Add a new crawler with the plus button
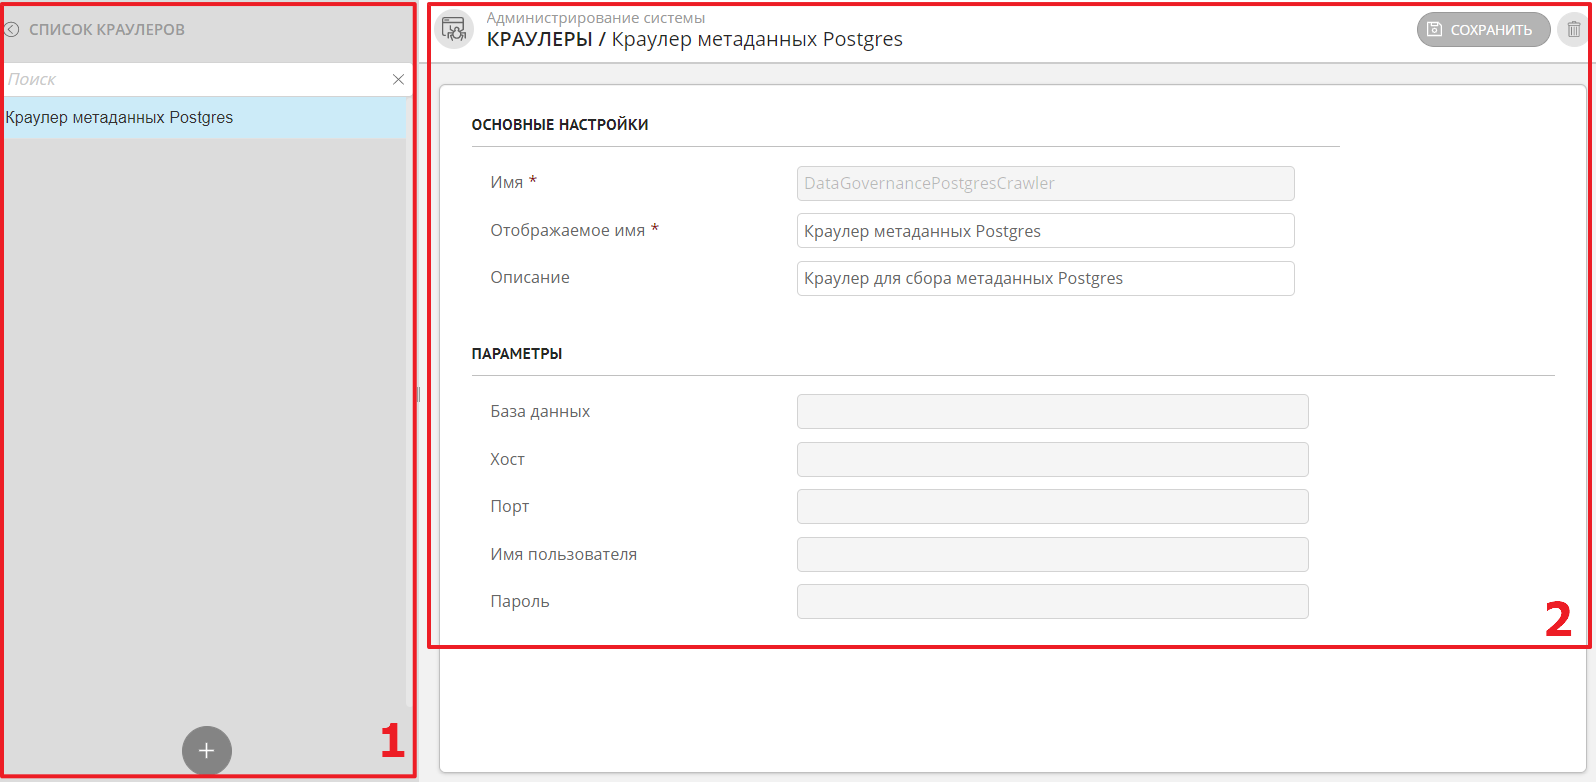 207,751
